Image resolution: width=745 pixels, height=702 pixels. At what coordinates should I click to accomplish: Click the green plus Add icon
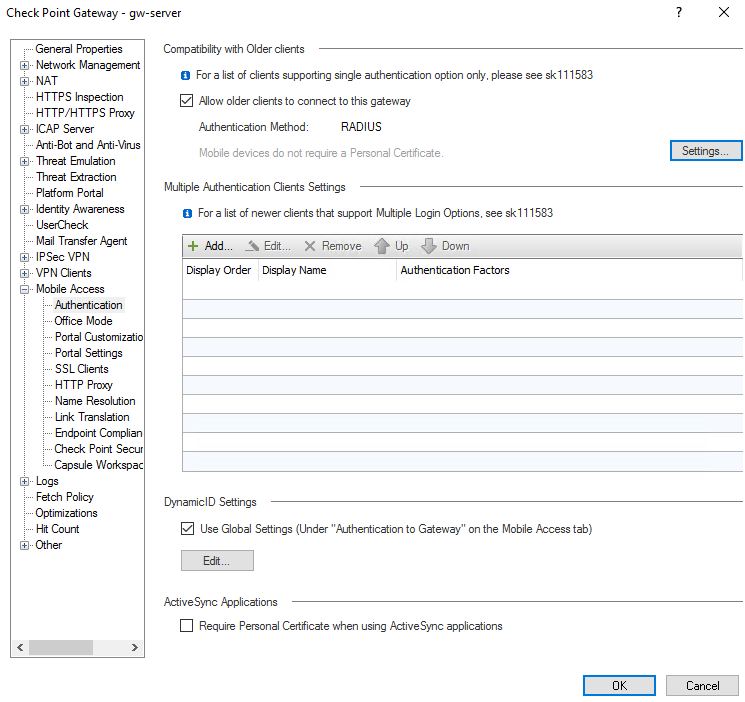[x=193, y=246]
